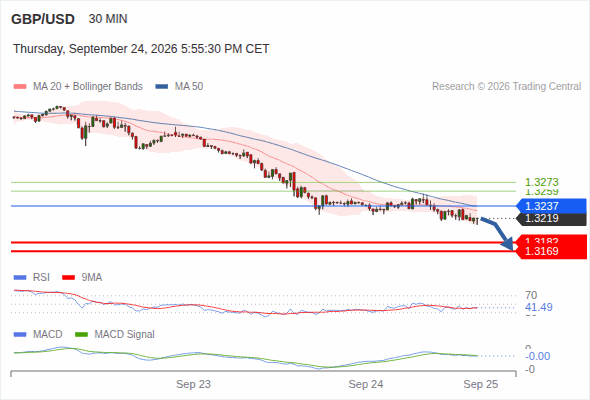
Task: Click the MA 20 + Bollinger Bands legend label
Action: tap(88, 87)
